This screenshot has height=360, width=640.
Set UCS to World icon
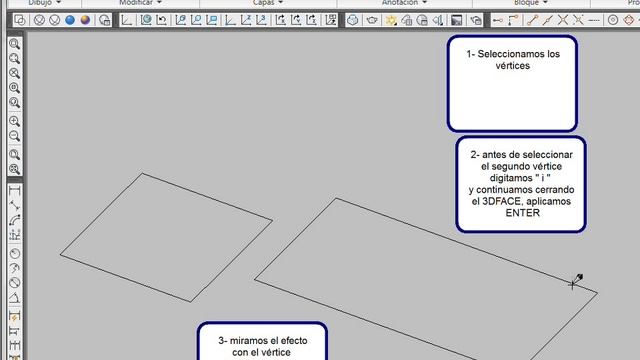pyautogui.click(x=146, y=20)
